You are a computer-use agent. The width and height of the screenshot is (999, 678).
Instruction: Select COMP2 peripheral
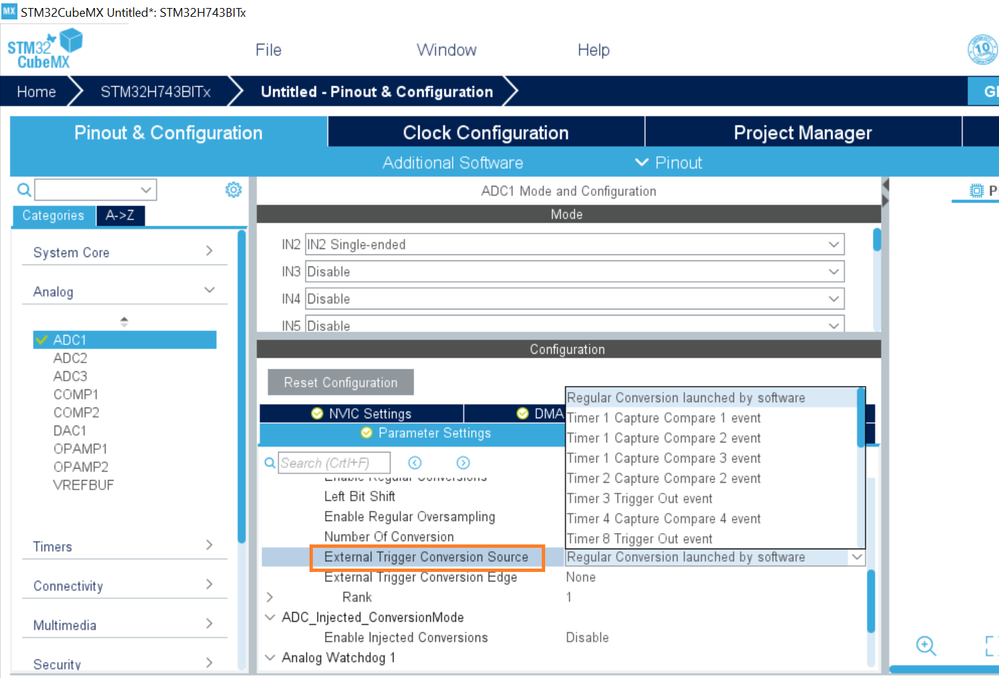coord(76,412)
